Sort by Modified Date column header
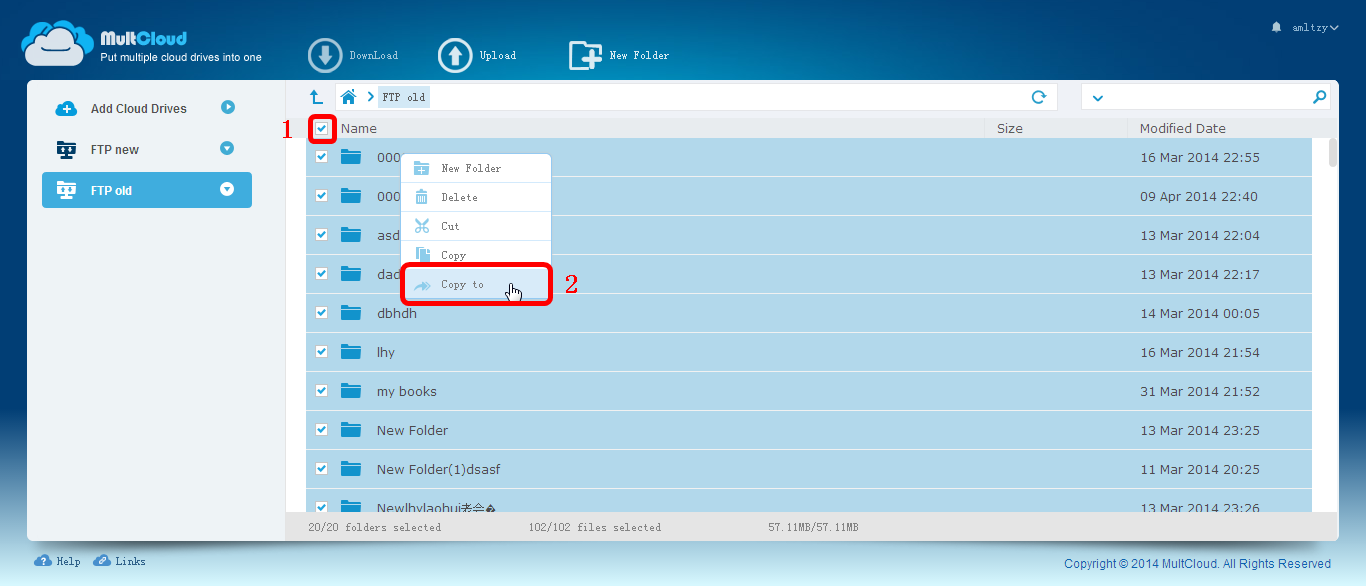This screenshot has width=1366, height=586. click(x=1183, y=129)
